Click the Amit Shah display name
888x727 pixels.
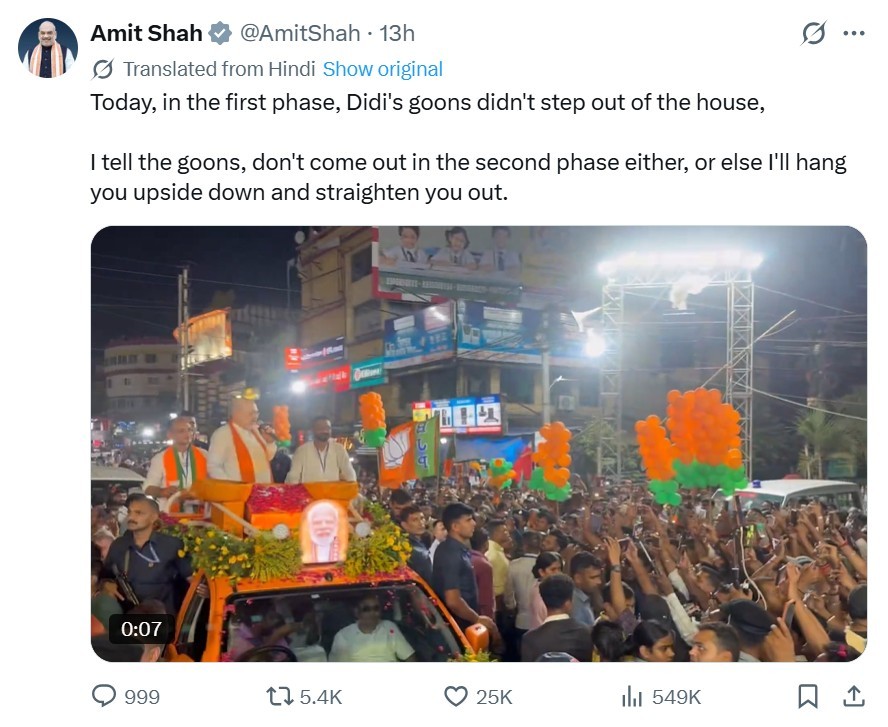pyautogui.click(x=146, y=33)
